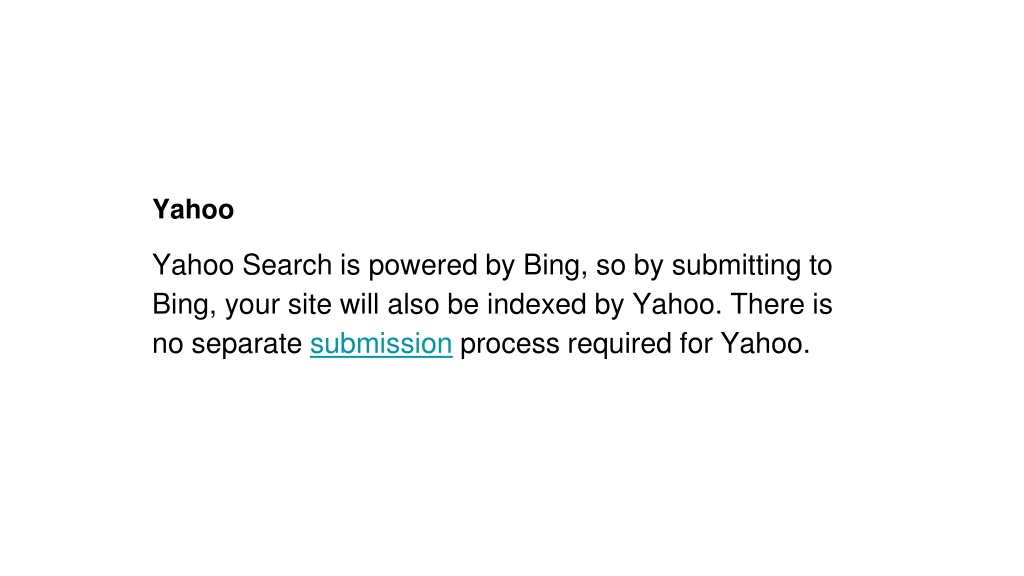This screenshot has width=1024, height=576.
Task: Click the word 'Search' in the paragraph
Action: [287, 265]
